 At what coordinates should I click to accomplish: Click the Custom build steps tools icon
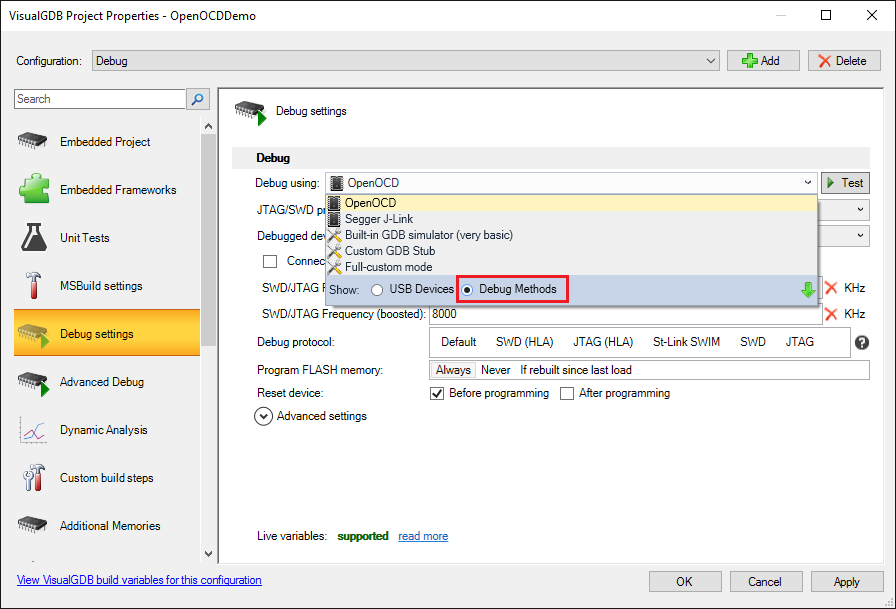point(34,478)
